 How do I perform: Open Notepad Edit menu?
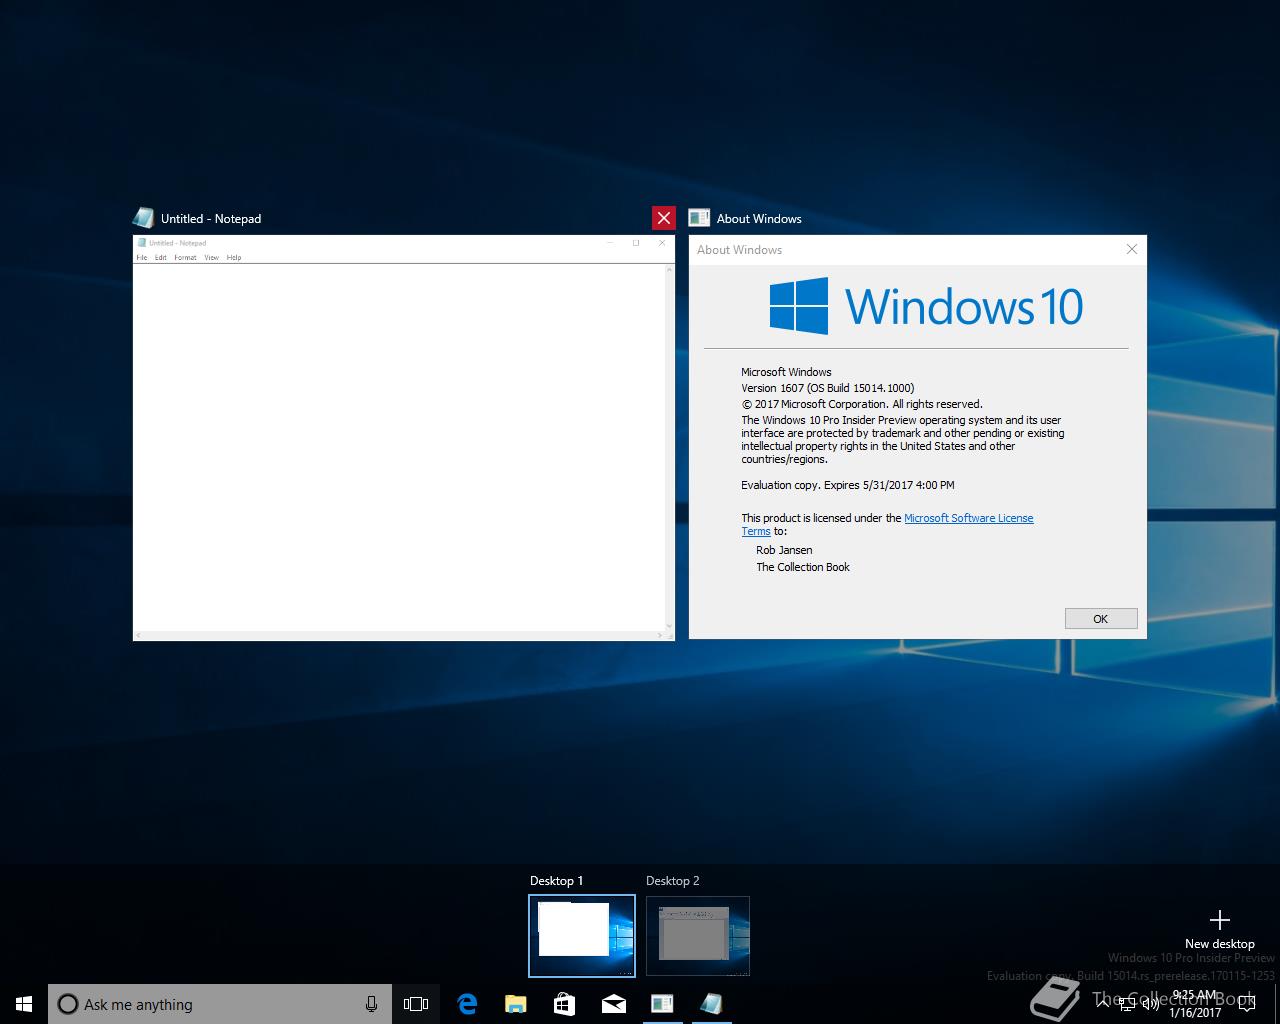tap(160, 257)
